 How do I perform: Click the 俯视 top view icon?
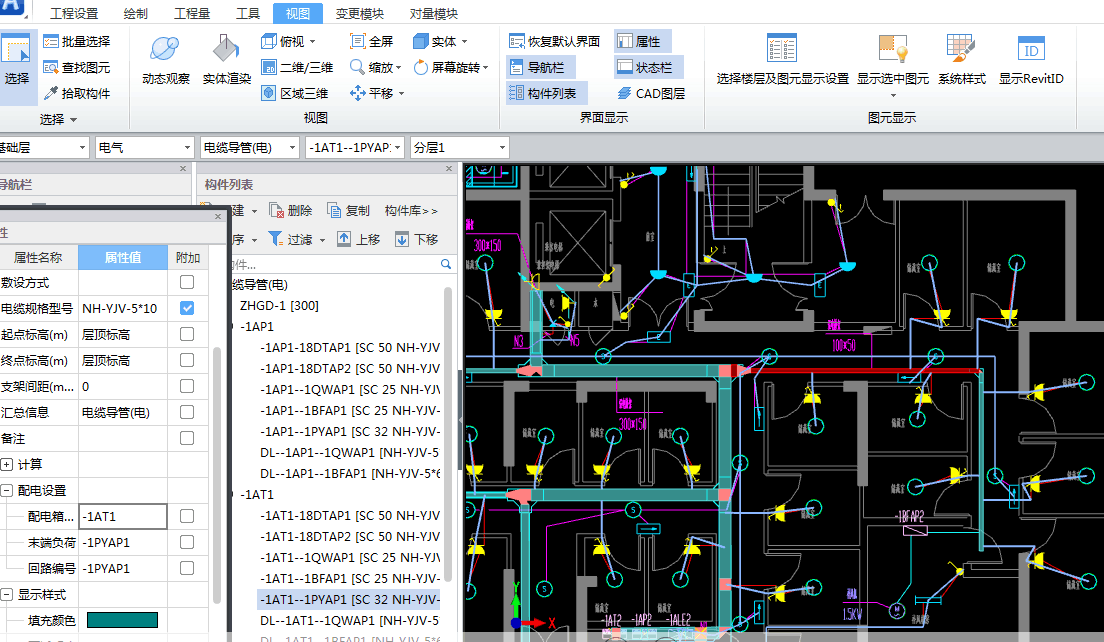[x=268, y=42]
